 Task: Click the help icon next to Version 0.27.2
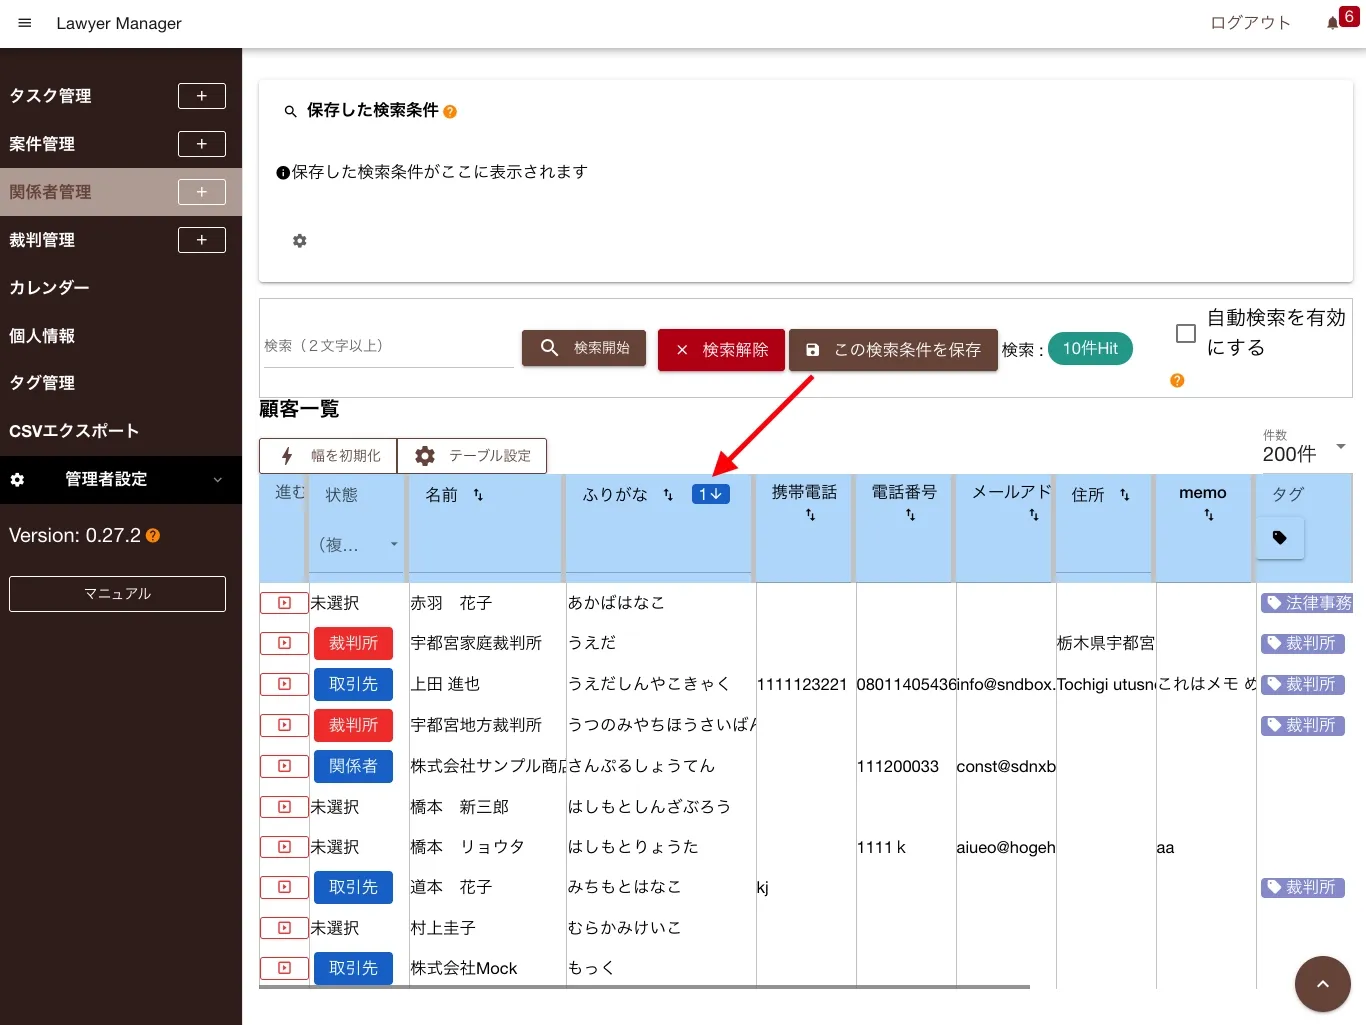coord(153,536)
